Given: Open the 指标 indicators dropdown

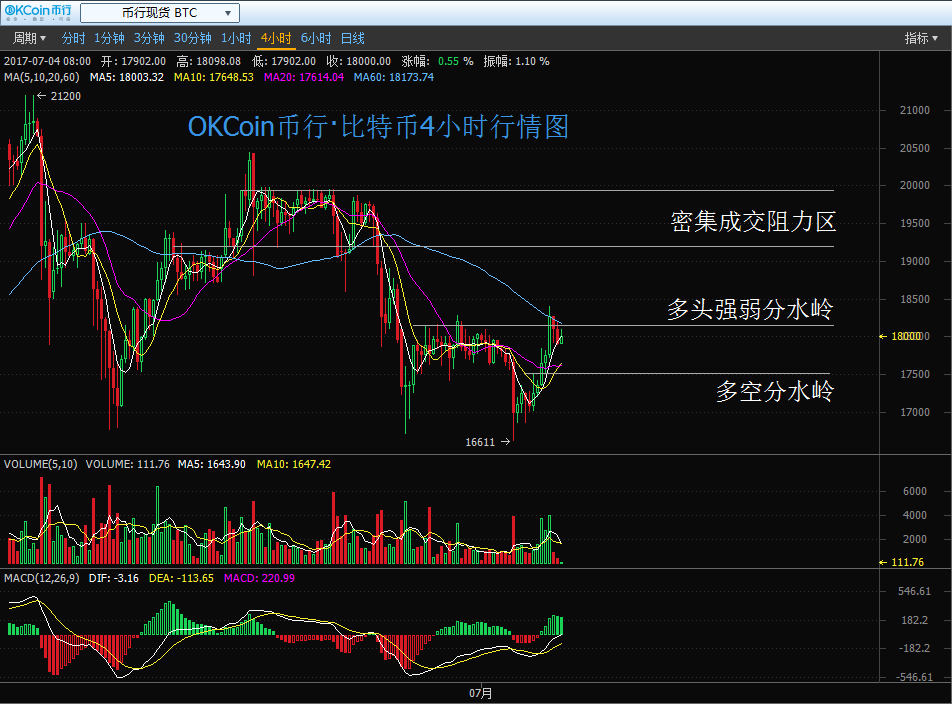Looking at the screenshot, I should click(921, 39).
